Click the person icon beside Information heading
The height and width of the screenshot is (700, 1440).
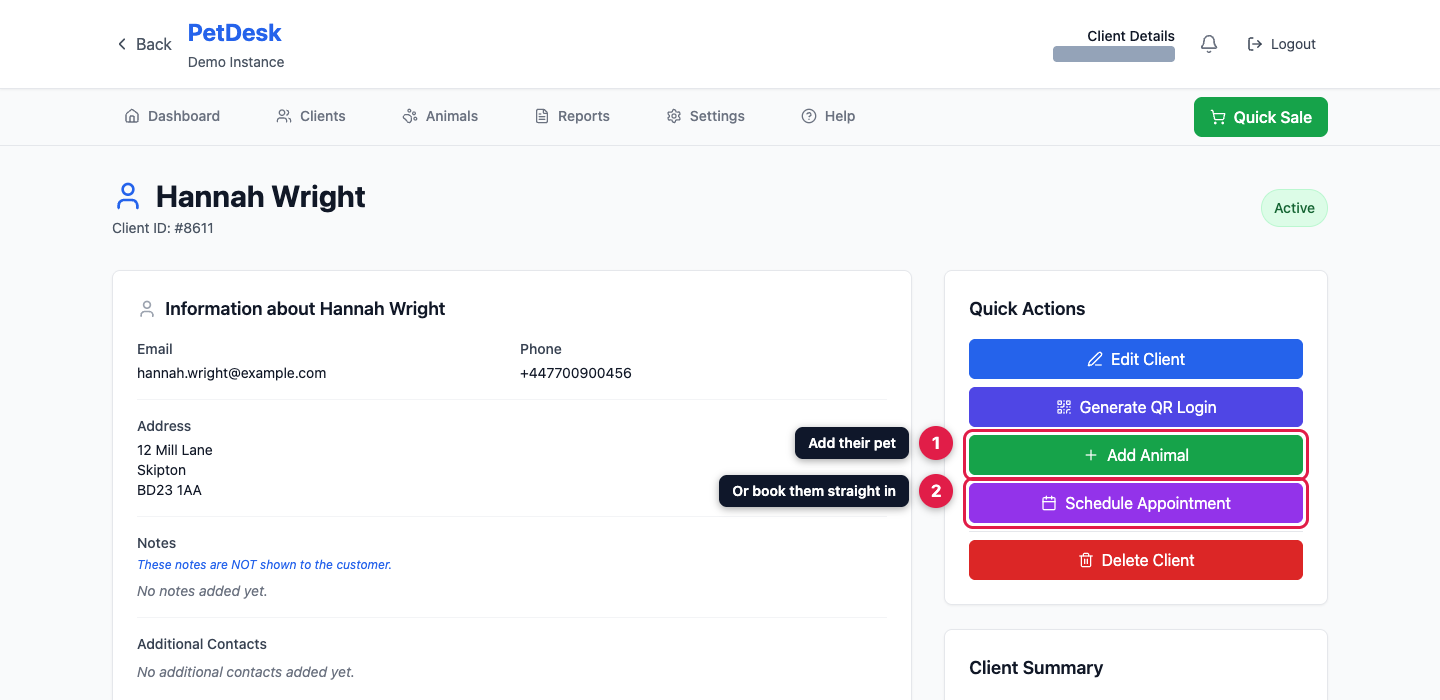pos(147,309)
